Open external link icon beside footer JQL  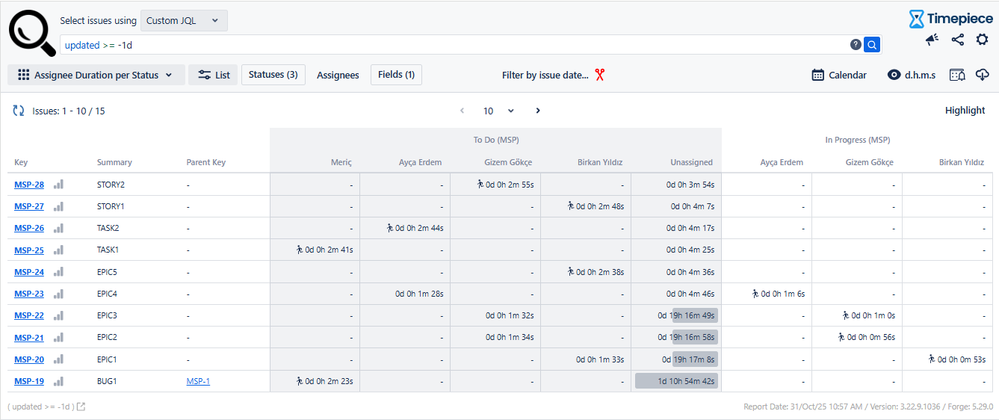pos(81,407)
